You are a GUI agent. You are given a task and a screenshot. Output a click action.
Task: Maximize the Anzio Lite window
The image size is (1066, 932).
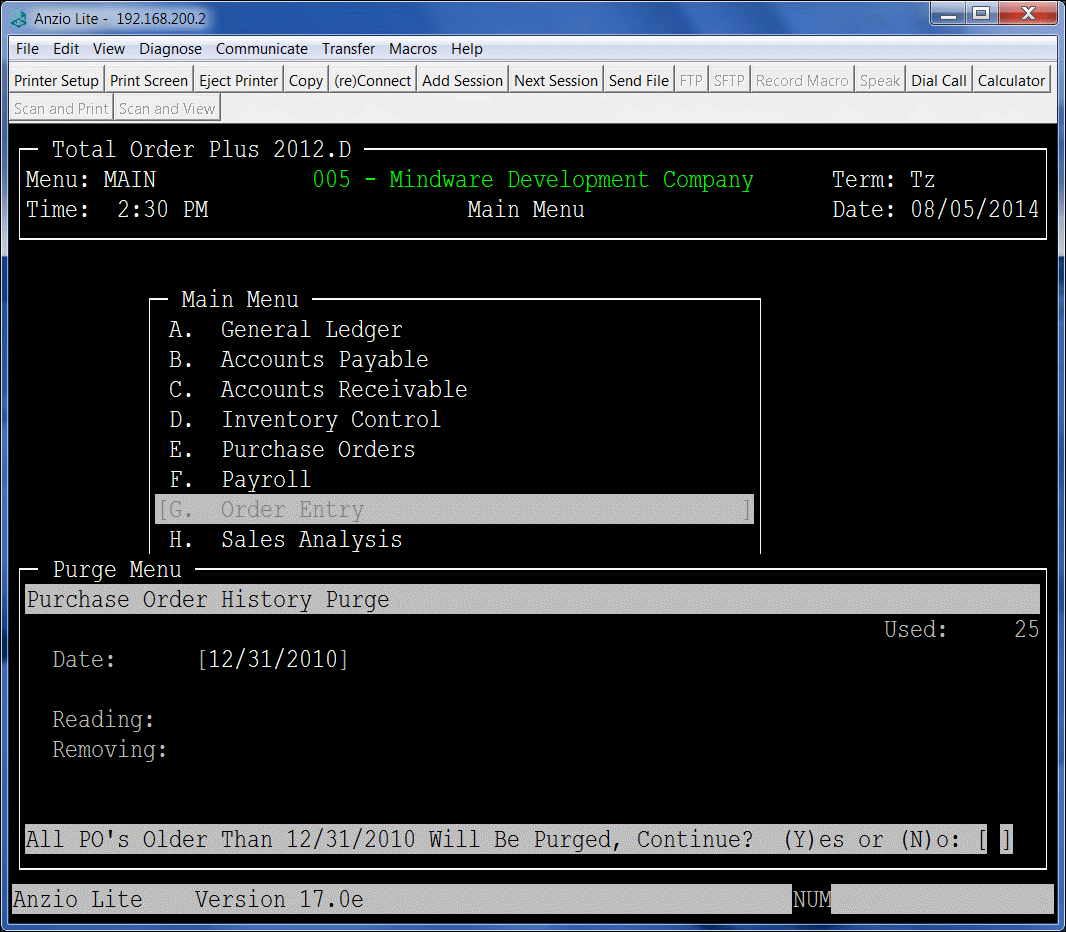pyautogui.click(x=981, y=14)
